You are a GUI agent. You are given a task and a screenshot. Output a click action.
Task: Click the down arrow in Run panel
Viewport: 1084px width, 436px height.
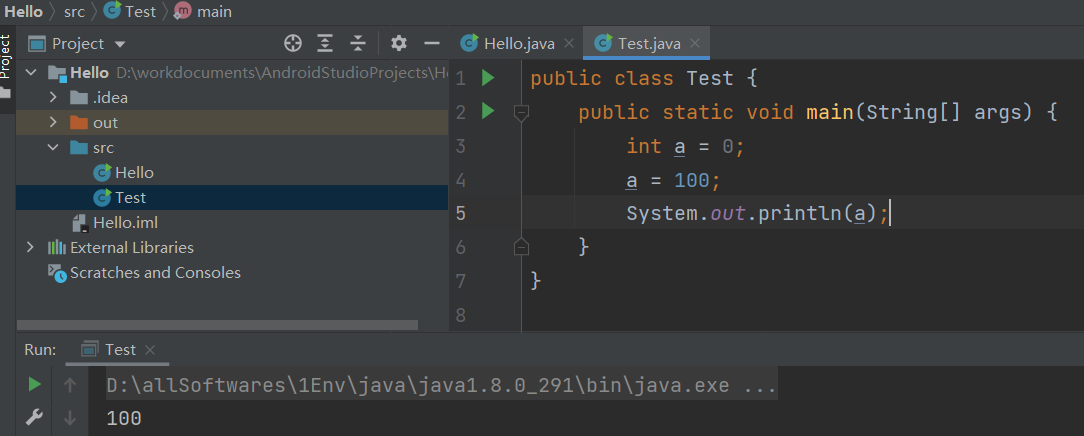click(69, 417)
